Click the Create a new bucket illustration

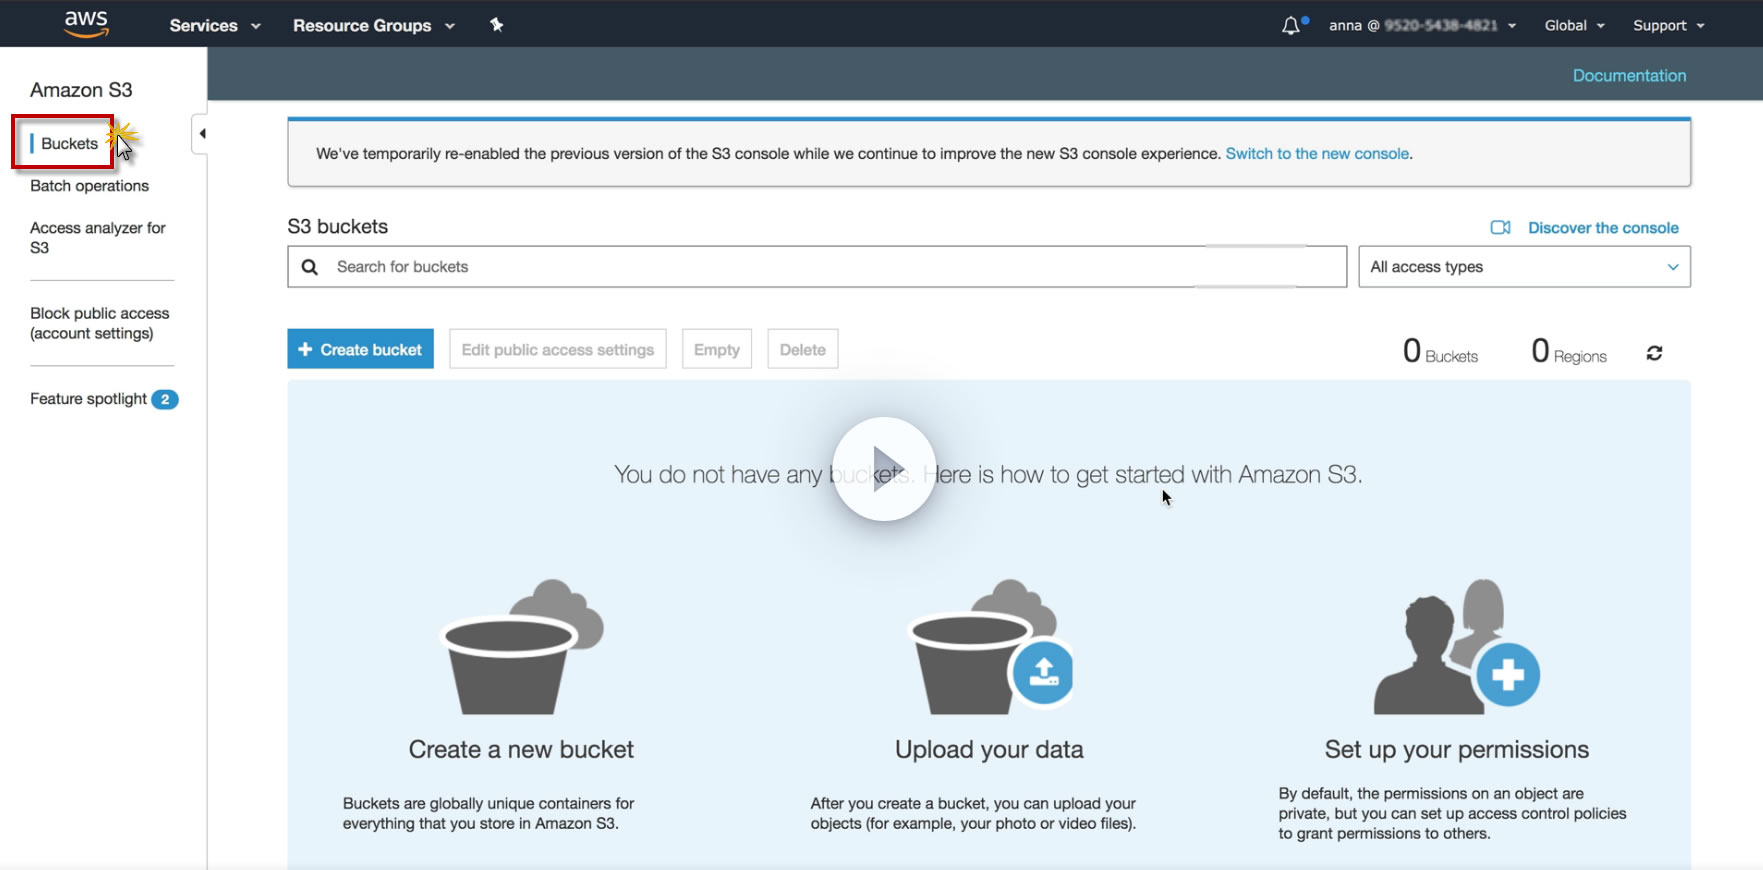coord(522,647)
